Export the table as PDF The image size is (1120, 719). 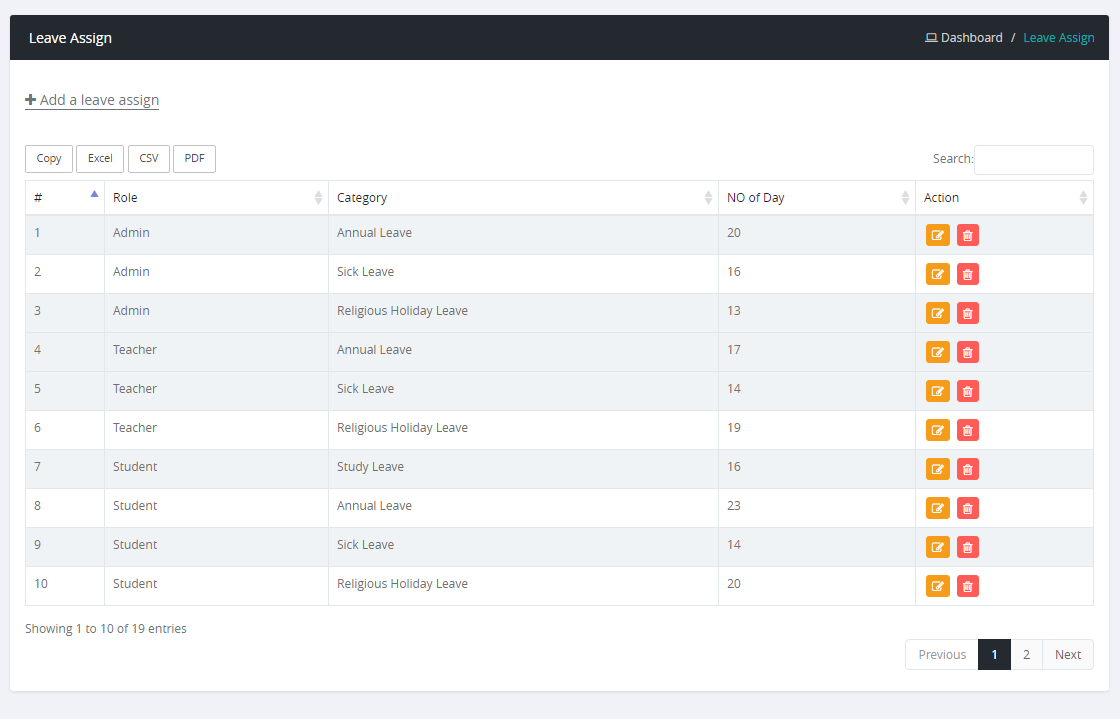tap(194, 159)
